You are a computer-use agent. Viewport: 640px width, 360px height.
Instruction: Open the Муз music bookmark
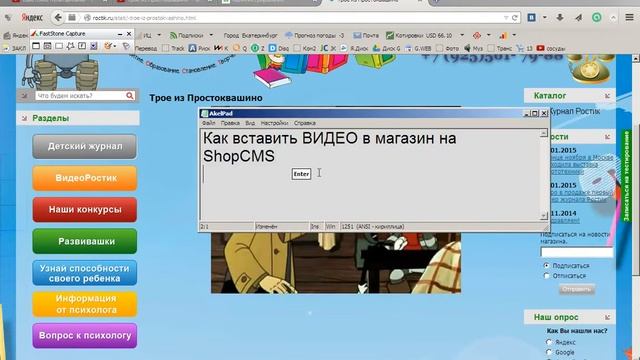click(x=473, y=48)
